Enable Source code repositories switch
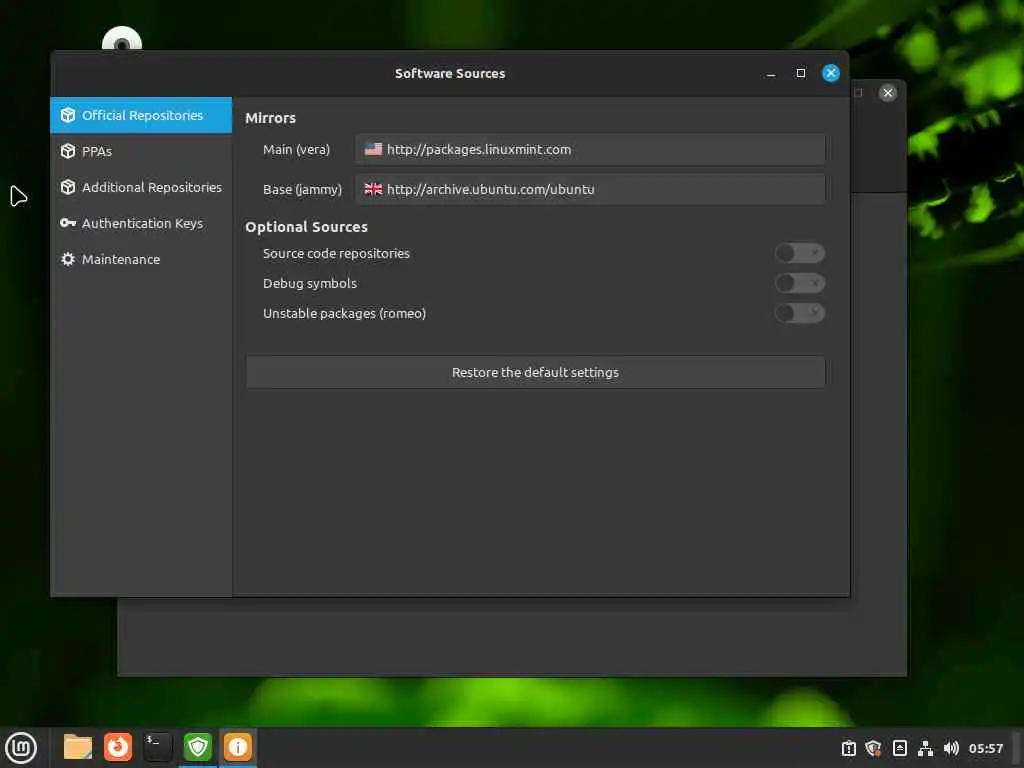The height and width of the screenshot is (768, 1024). (x=799, y=253)
